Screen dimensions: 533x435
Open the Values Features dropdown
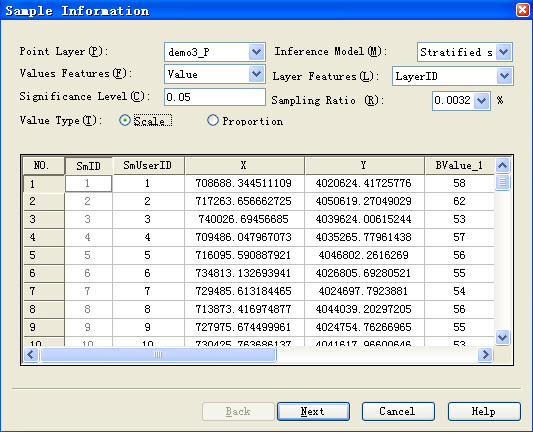click(257, 74)
